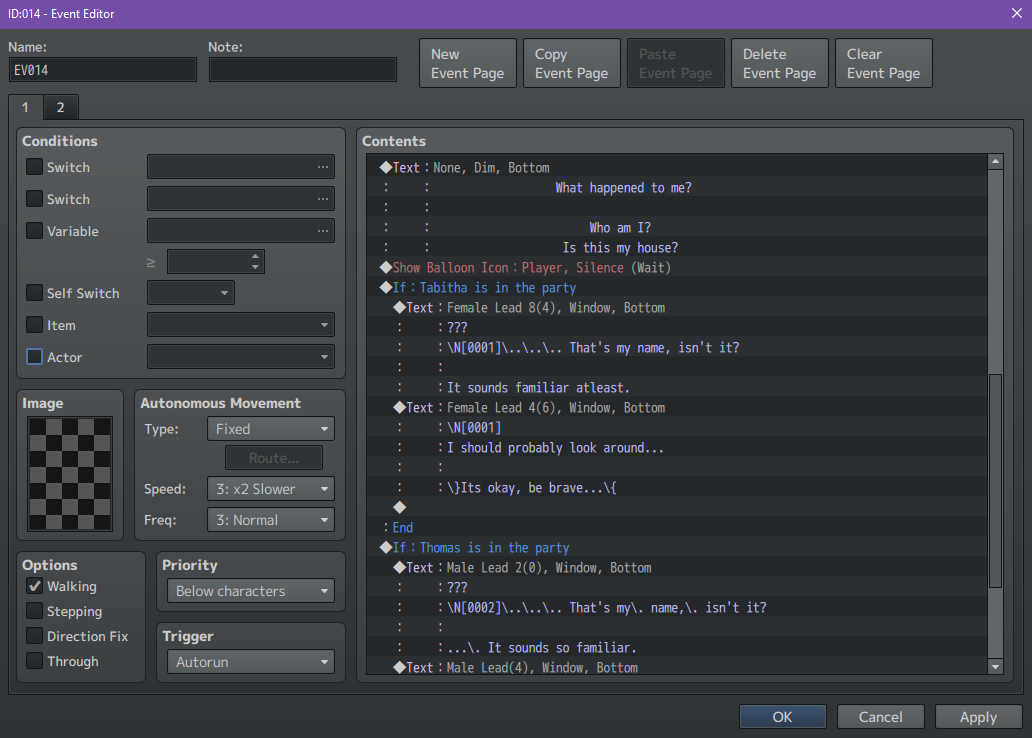Select the 'Text : Female Lead 4(6)' command
1032x738 pixels.
point(677,408)
